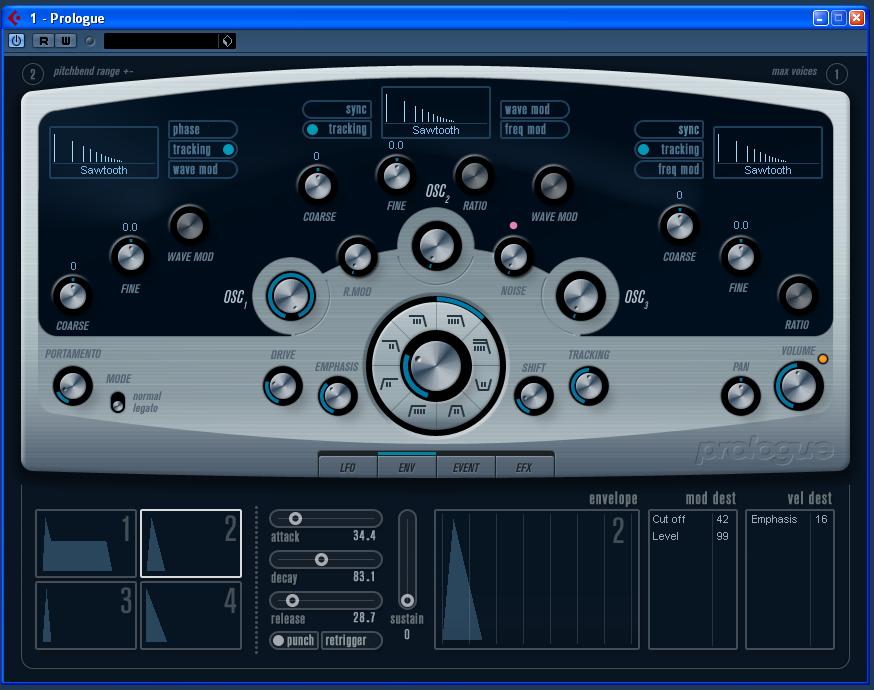The width and height of the screenshot is (874, 690).
Task: Click the Pan knob
Action: 740,396
